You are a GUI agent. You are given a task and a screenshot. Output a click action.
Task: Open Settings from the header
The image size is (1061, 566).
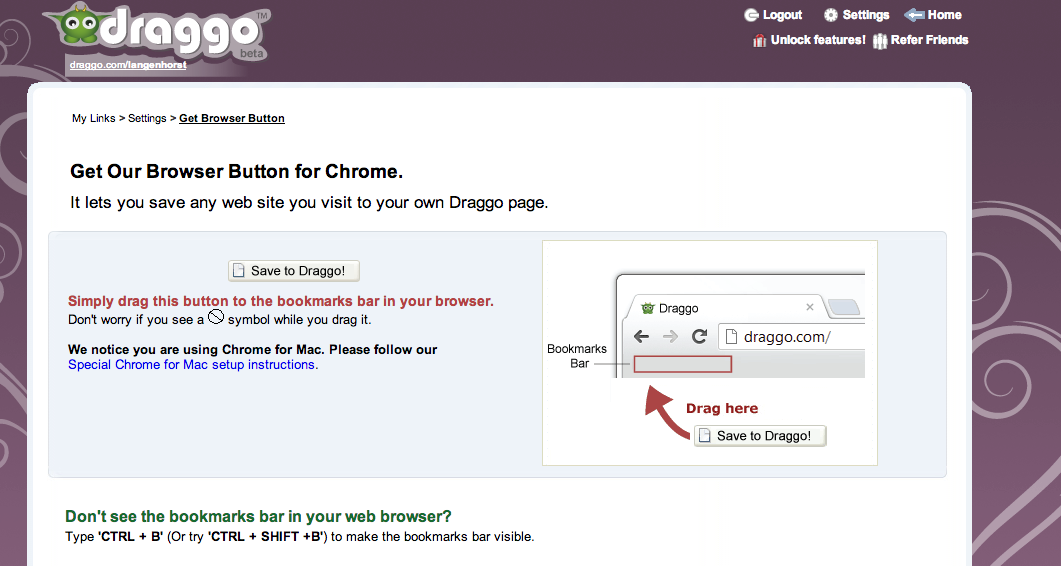865,15
